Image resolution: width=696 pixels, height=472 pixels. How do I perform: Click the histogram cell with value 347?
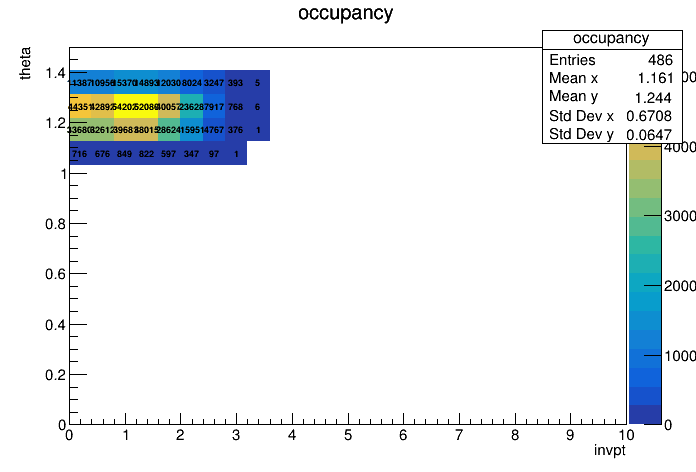click(x=192, y=153)
